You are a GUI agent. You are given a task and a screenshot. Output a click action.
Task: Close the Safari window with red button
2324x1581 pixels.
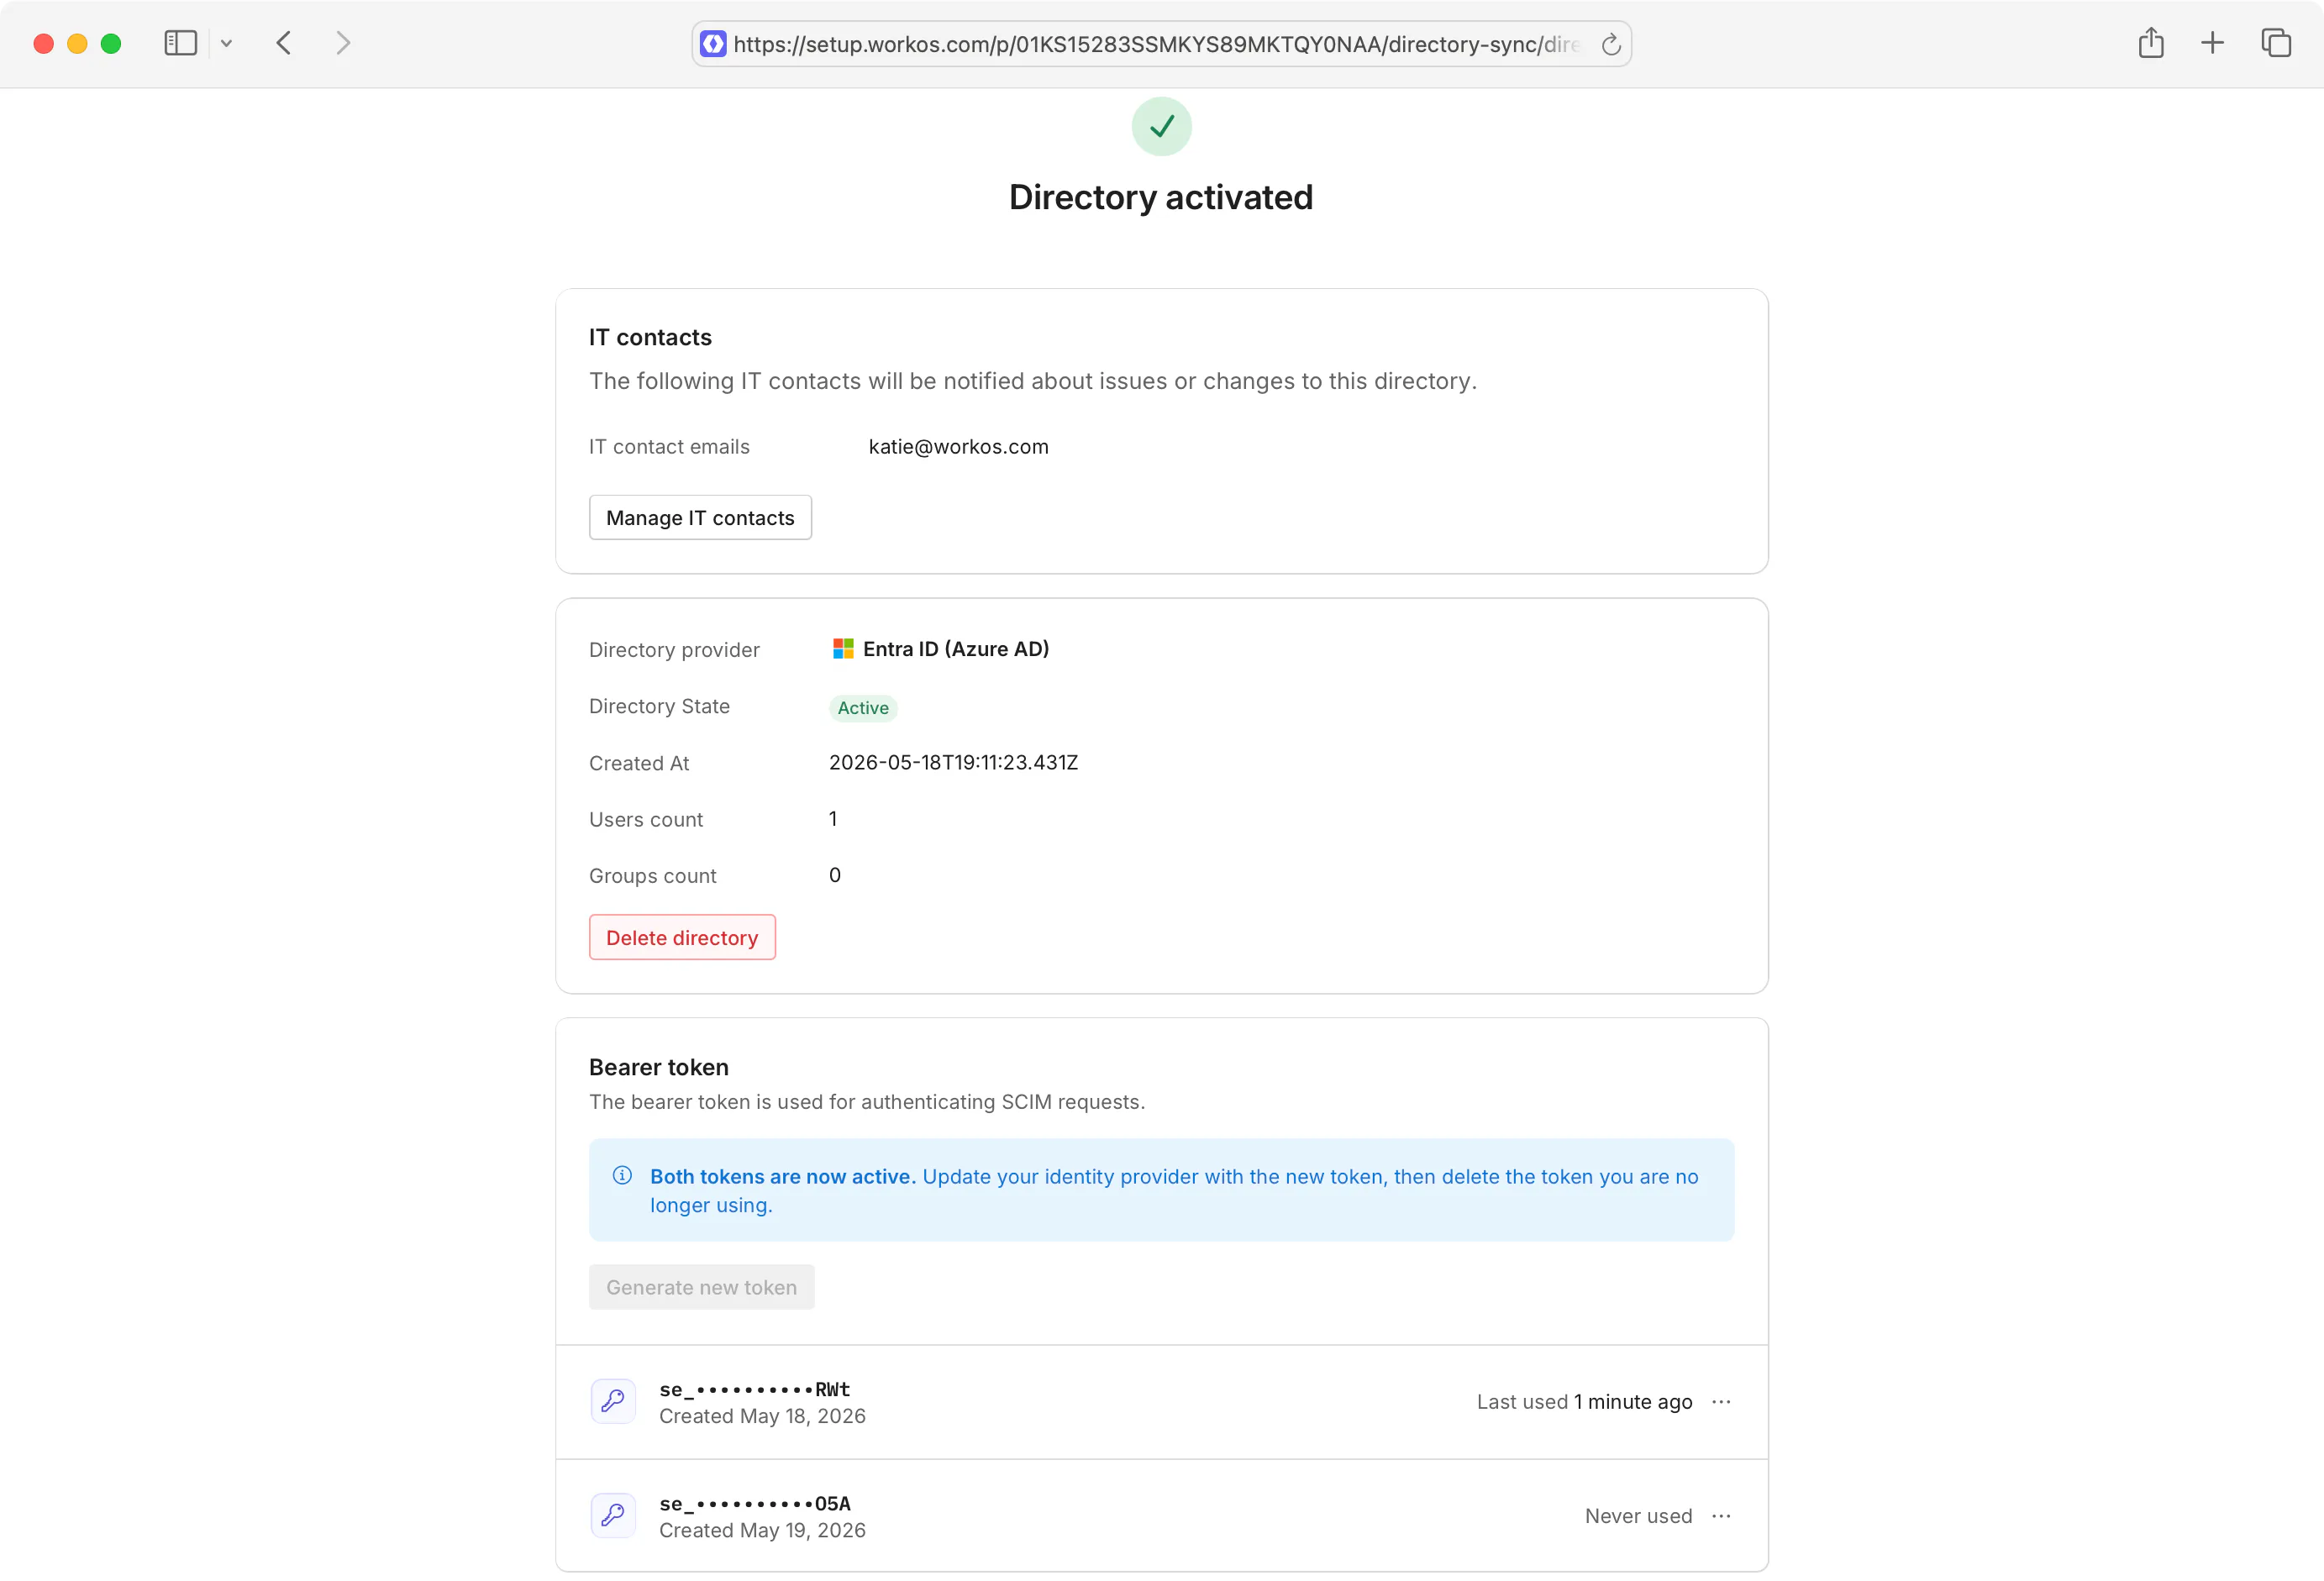(43, 43)
